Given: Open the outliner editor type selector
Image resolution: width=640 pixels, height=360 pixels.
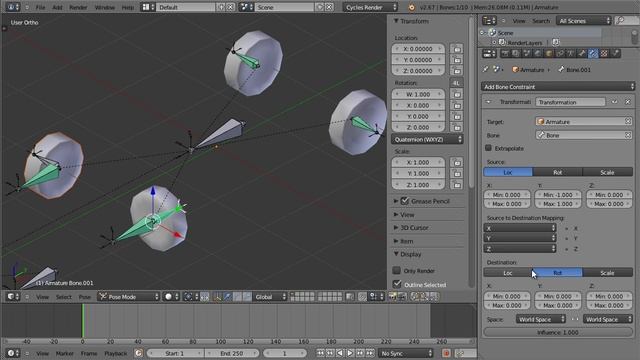Looking at the screenshot, I should [489, 20].
